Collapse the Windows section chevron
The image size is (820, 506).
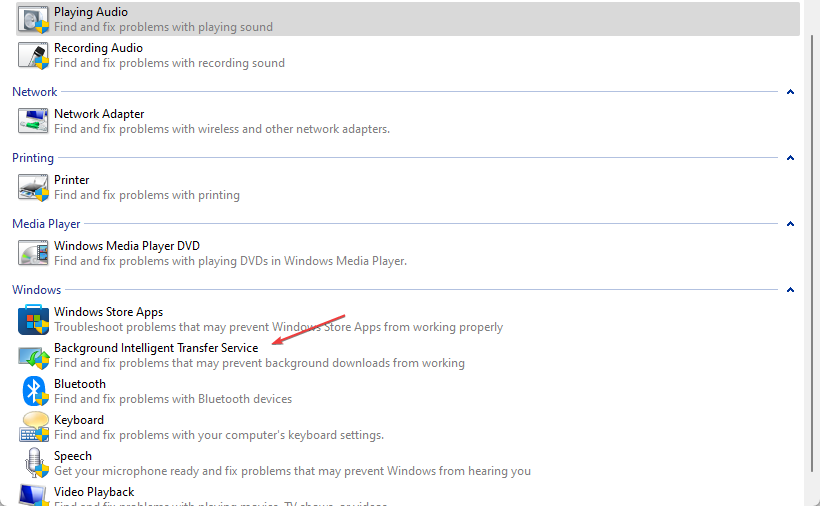(x=790, y=290)
